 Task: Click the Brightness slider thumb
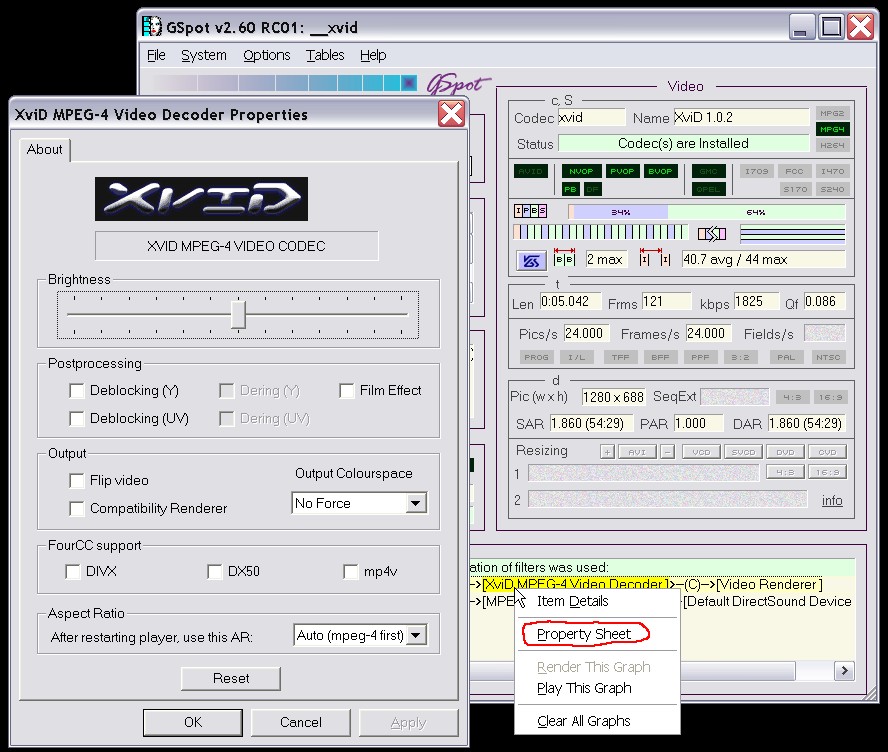pos(238,314)
